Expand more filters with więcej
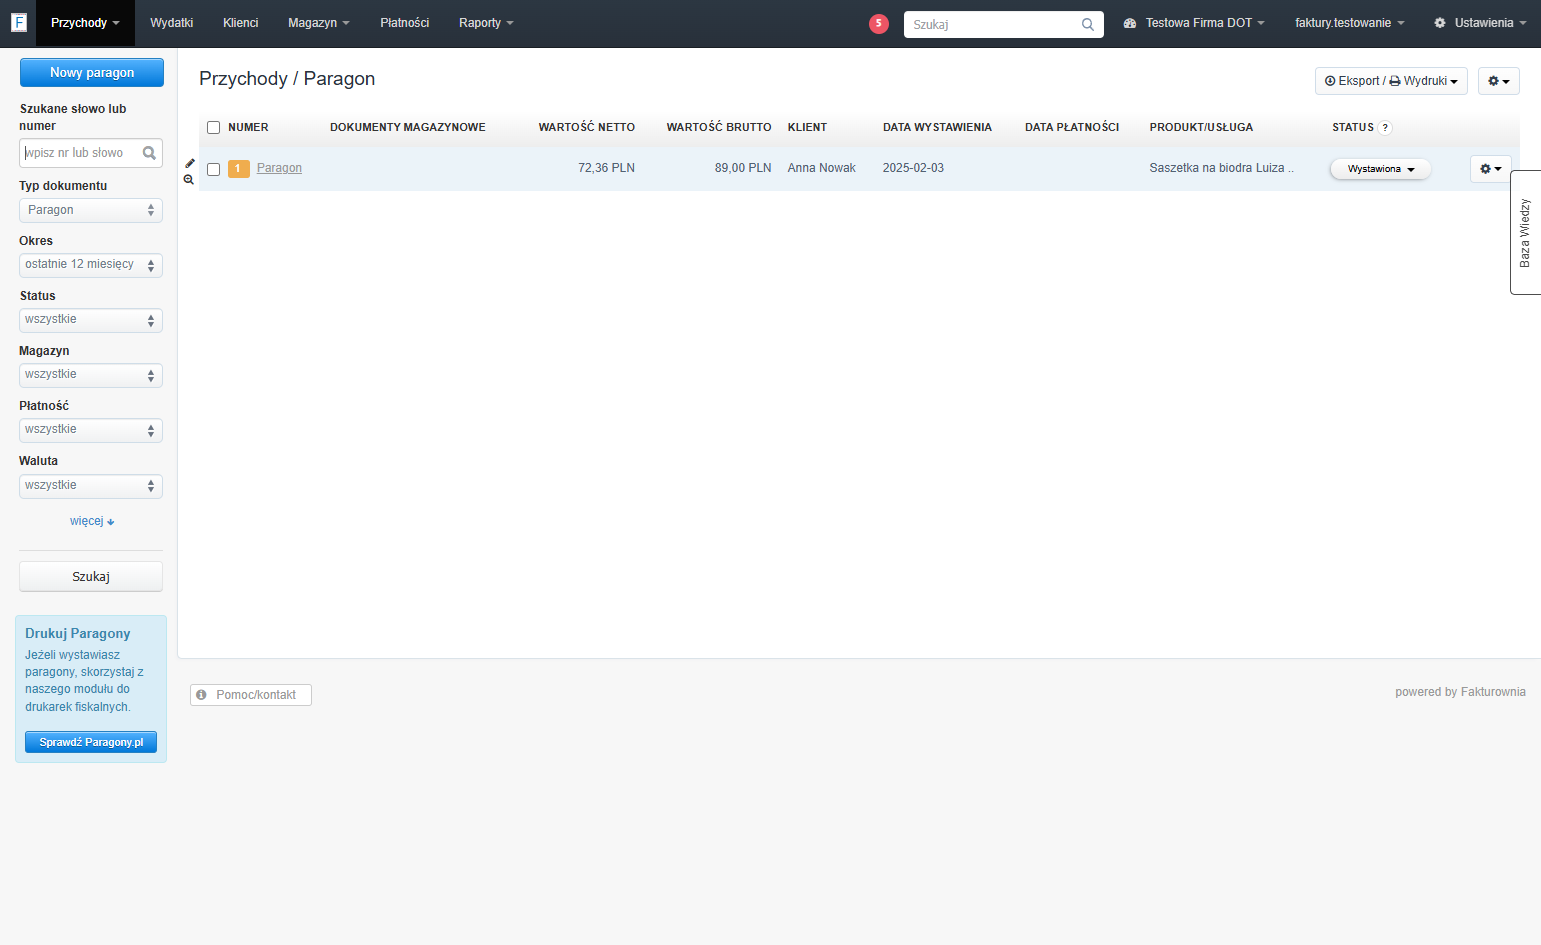 click(92, 521)
